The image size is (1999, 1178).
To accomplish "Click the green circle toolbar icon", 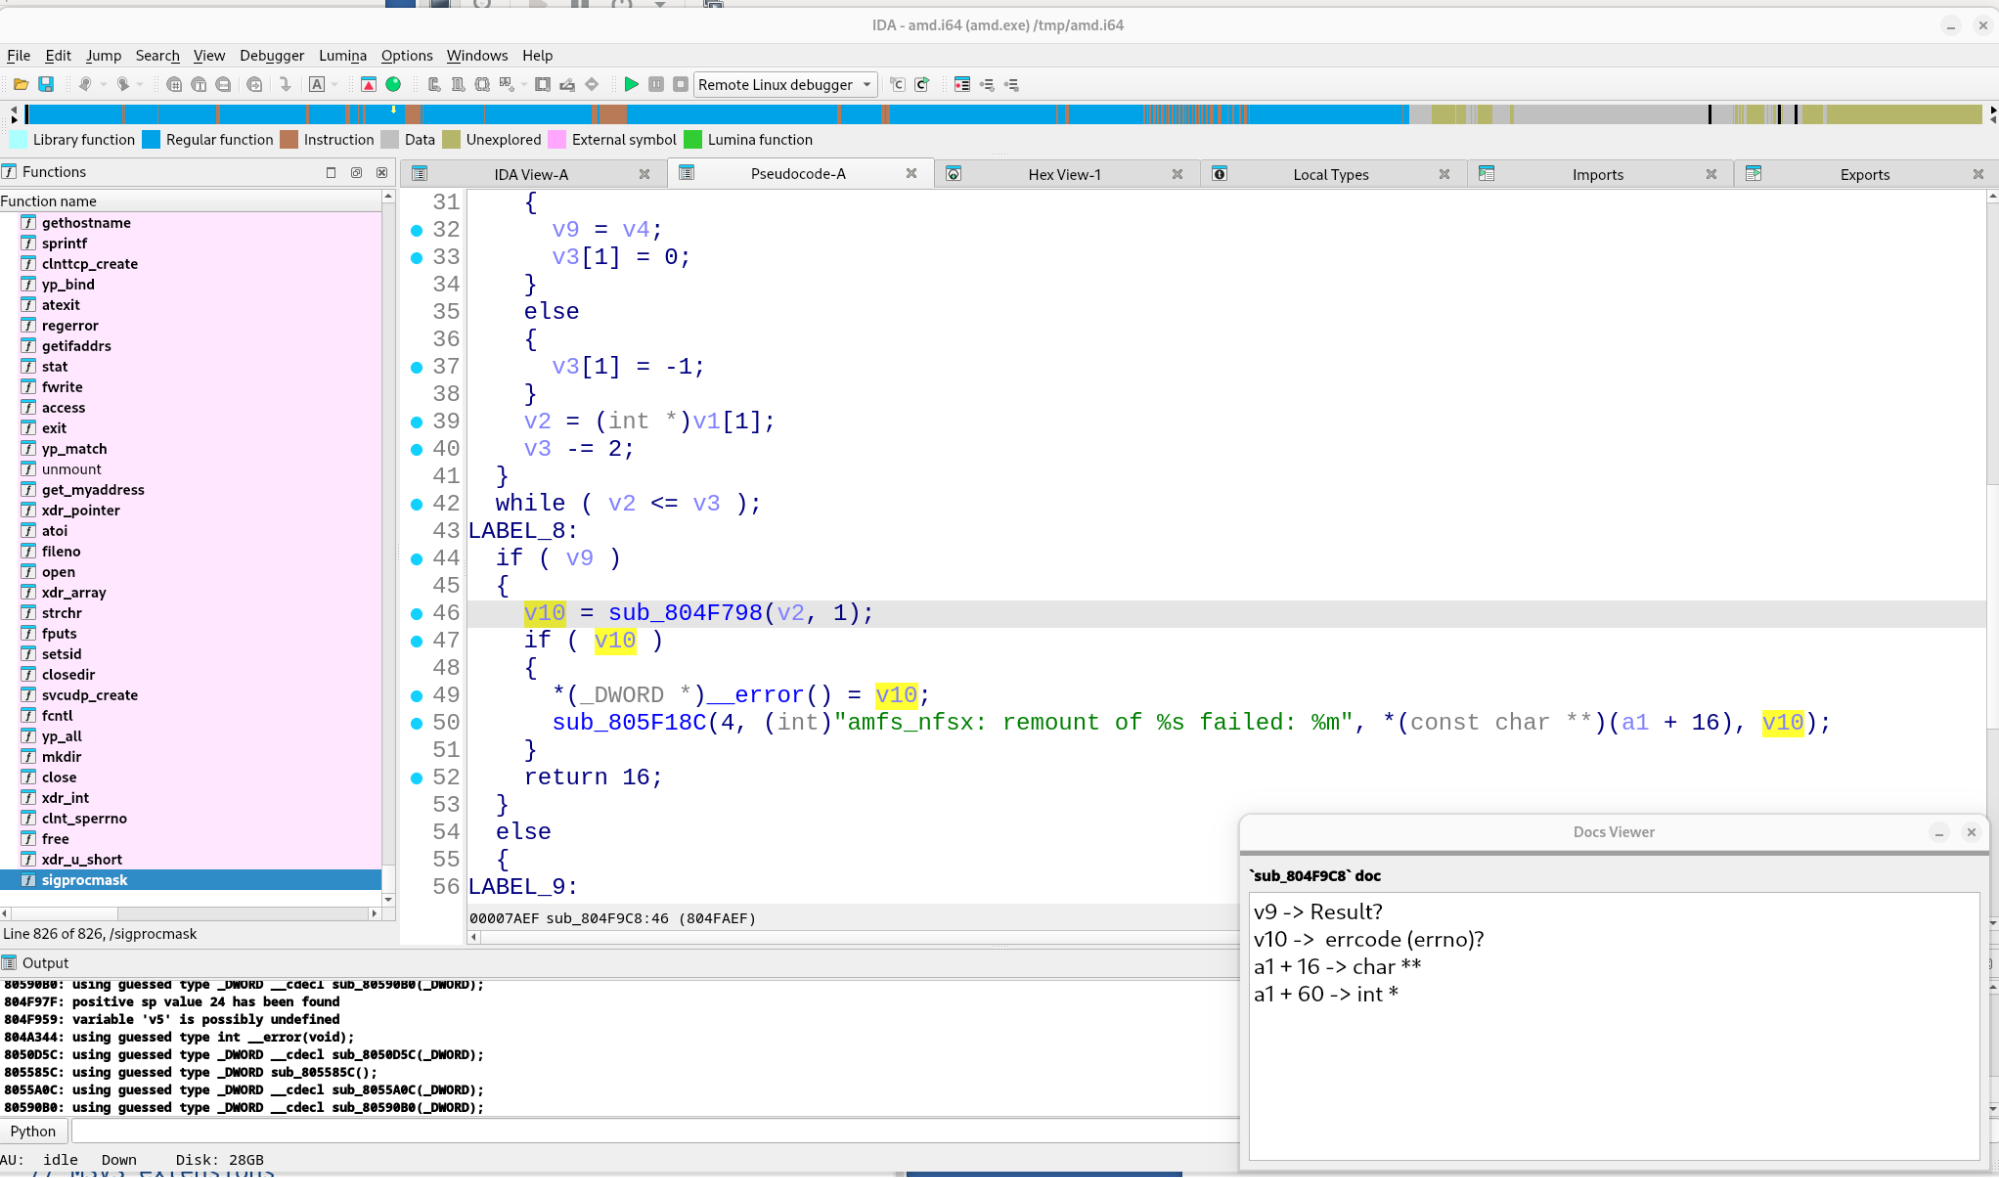I will [x=394, y=85].
